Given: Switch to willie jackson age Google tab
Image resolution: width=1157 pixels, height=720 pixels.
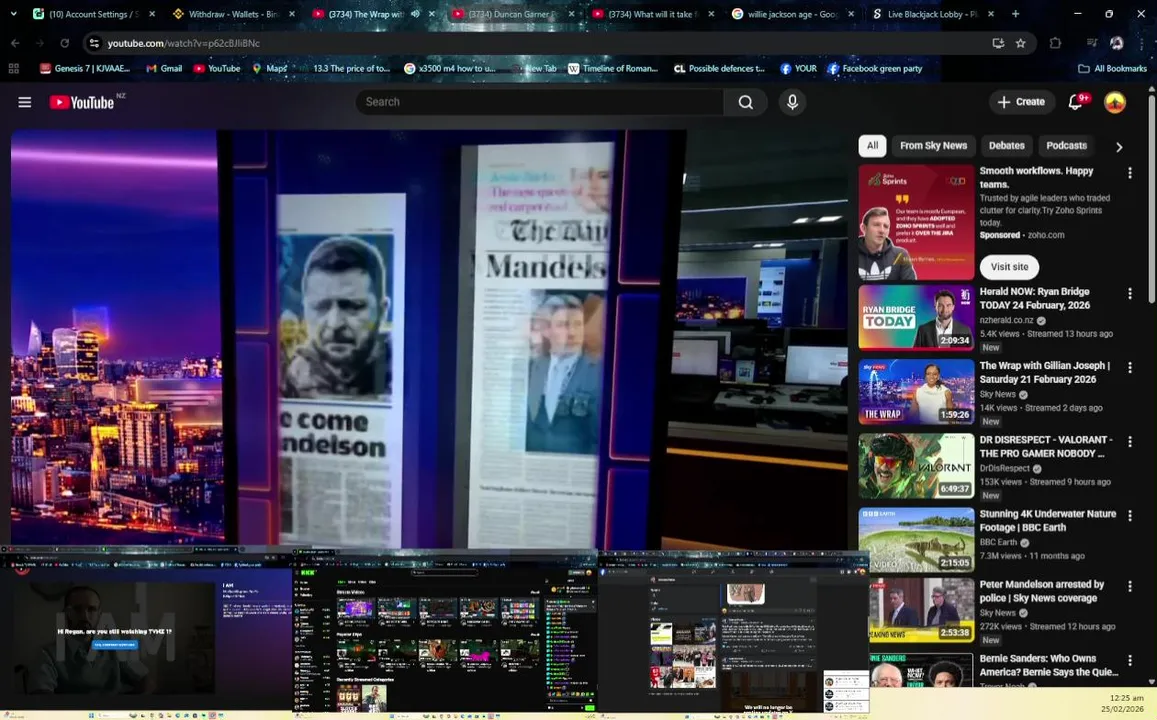Looking at the screenshot, I should click(x=790, y=14).
